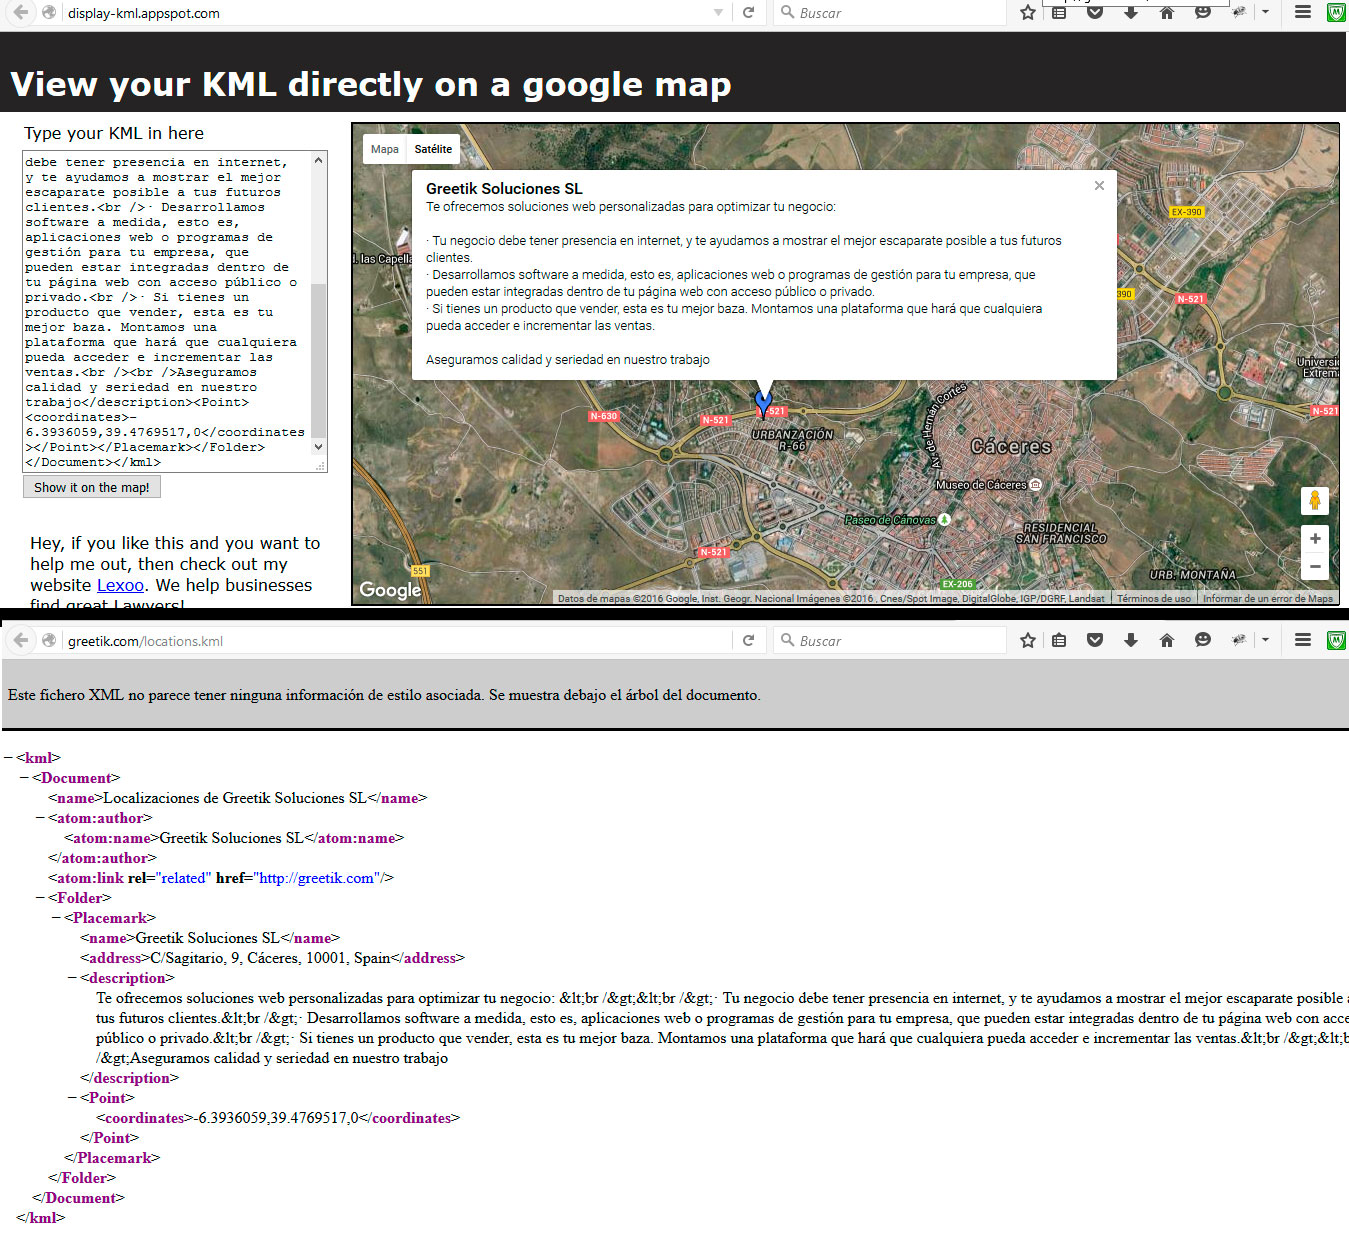Go back in the greetik.com browser window
Viewport: 1349px width, 1238px height.
tap(20, 640)
